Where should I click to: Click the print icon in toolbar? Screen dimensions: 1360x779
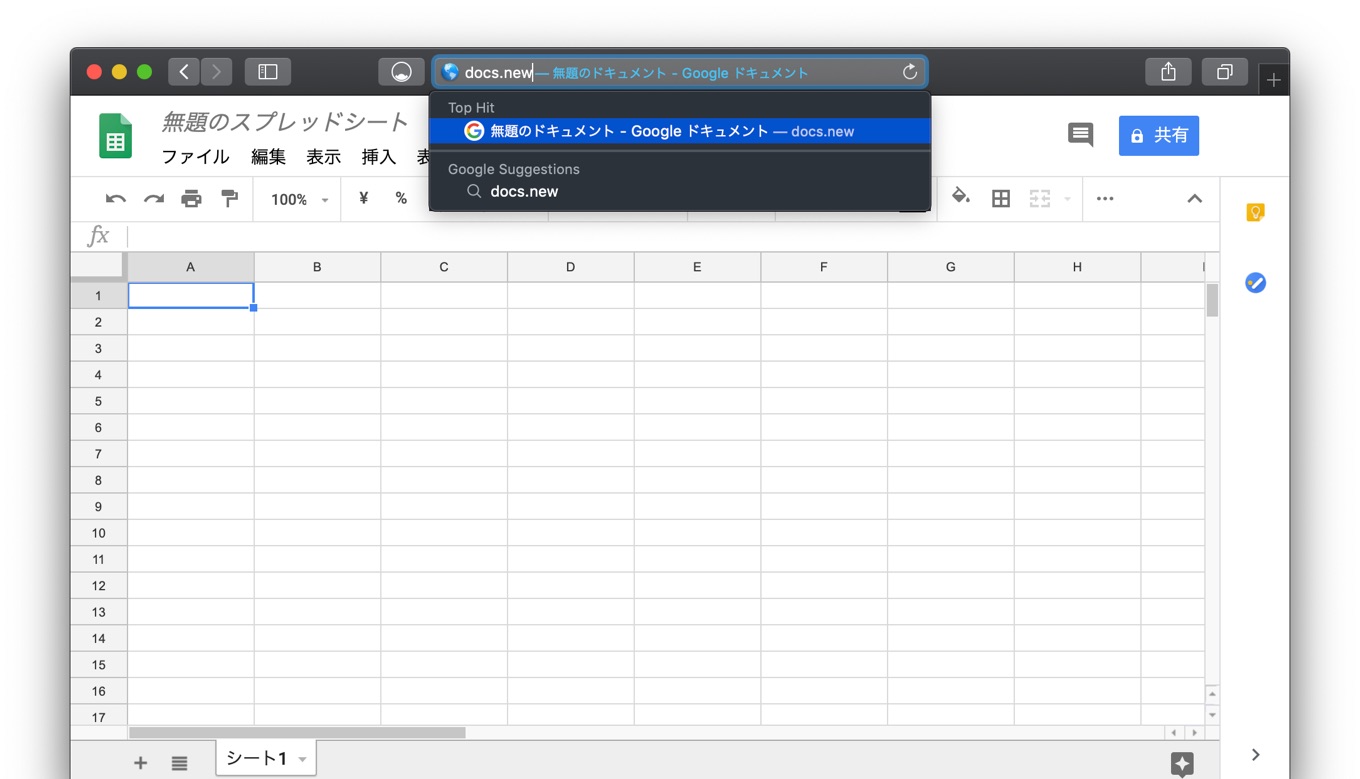pos(191,199)
